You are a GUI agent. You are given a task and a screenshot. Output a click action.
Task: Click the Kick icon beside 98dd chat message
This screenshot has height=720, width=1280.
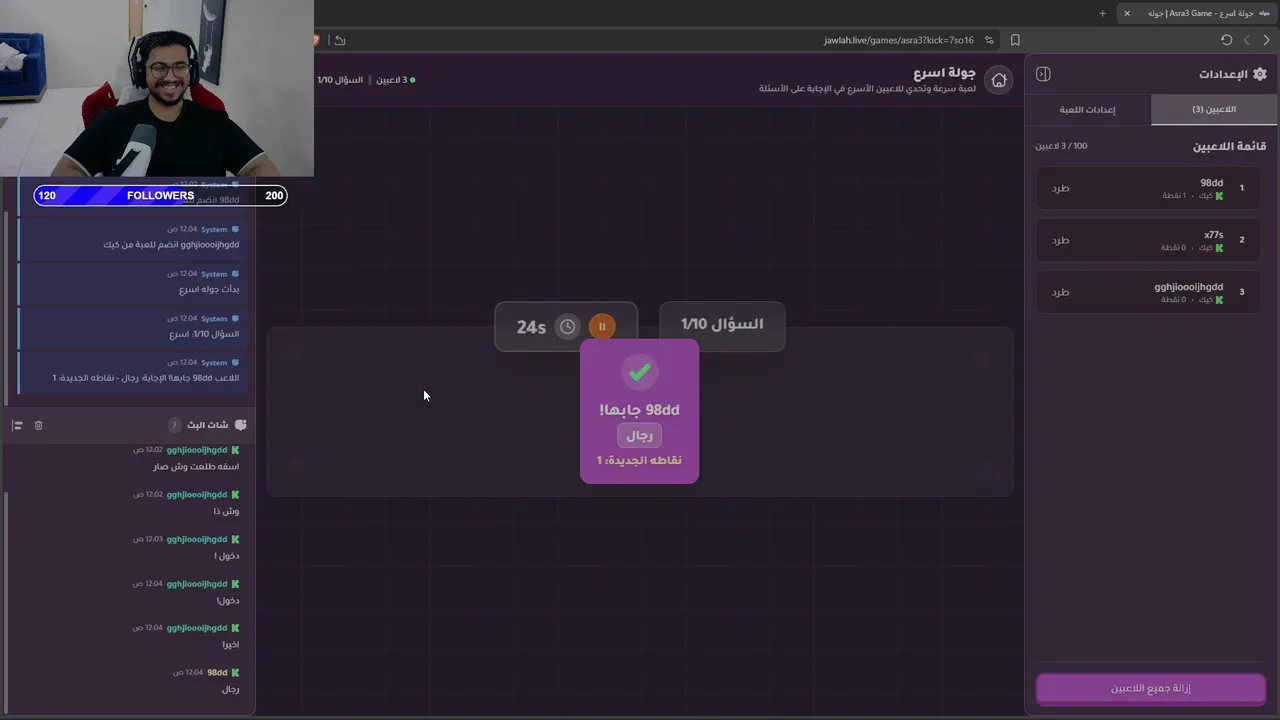point(235,673)
